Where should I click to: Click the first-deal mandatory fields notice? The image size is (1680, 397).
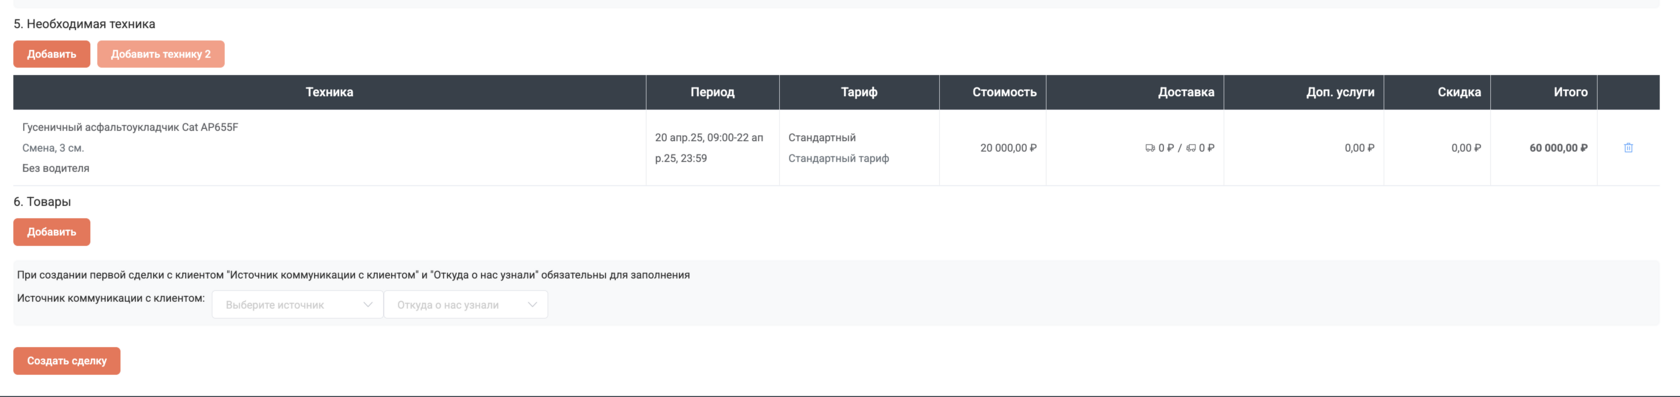(x=353, y=275)
